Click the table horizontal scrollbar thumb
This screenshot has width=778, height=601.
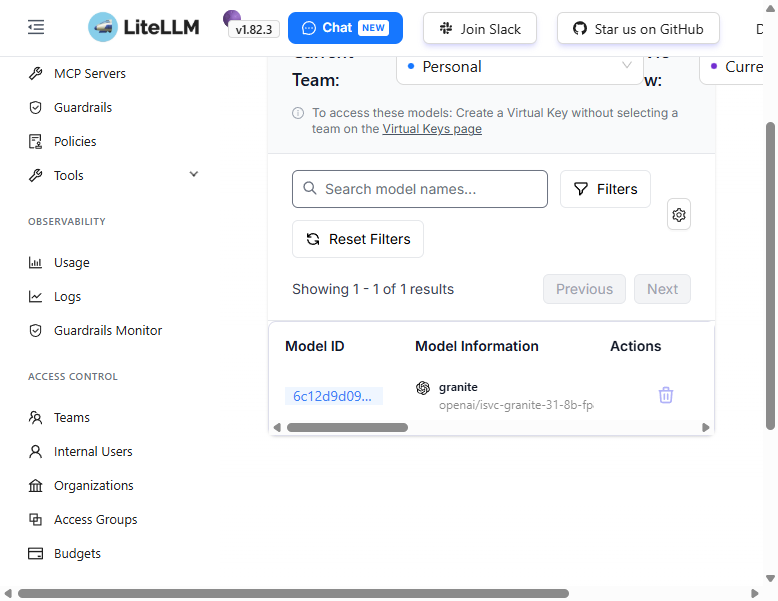pyautogui.click(x=347, y=428)
